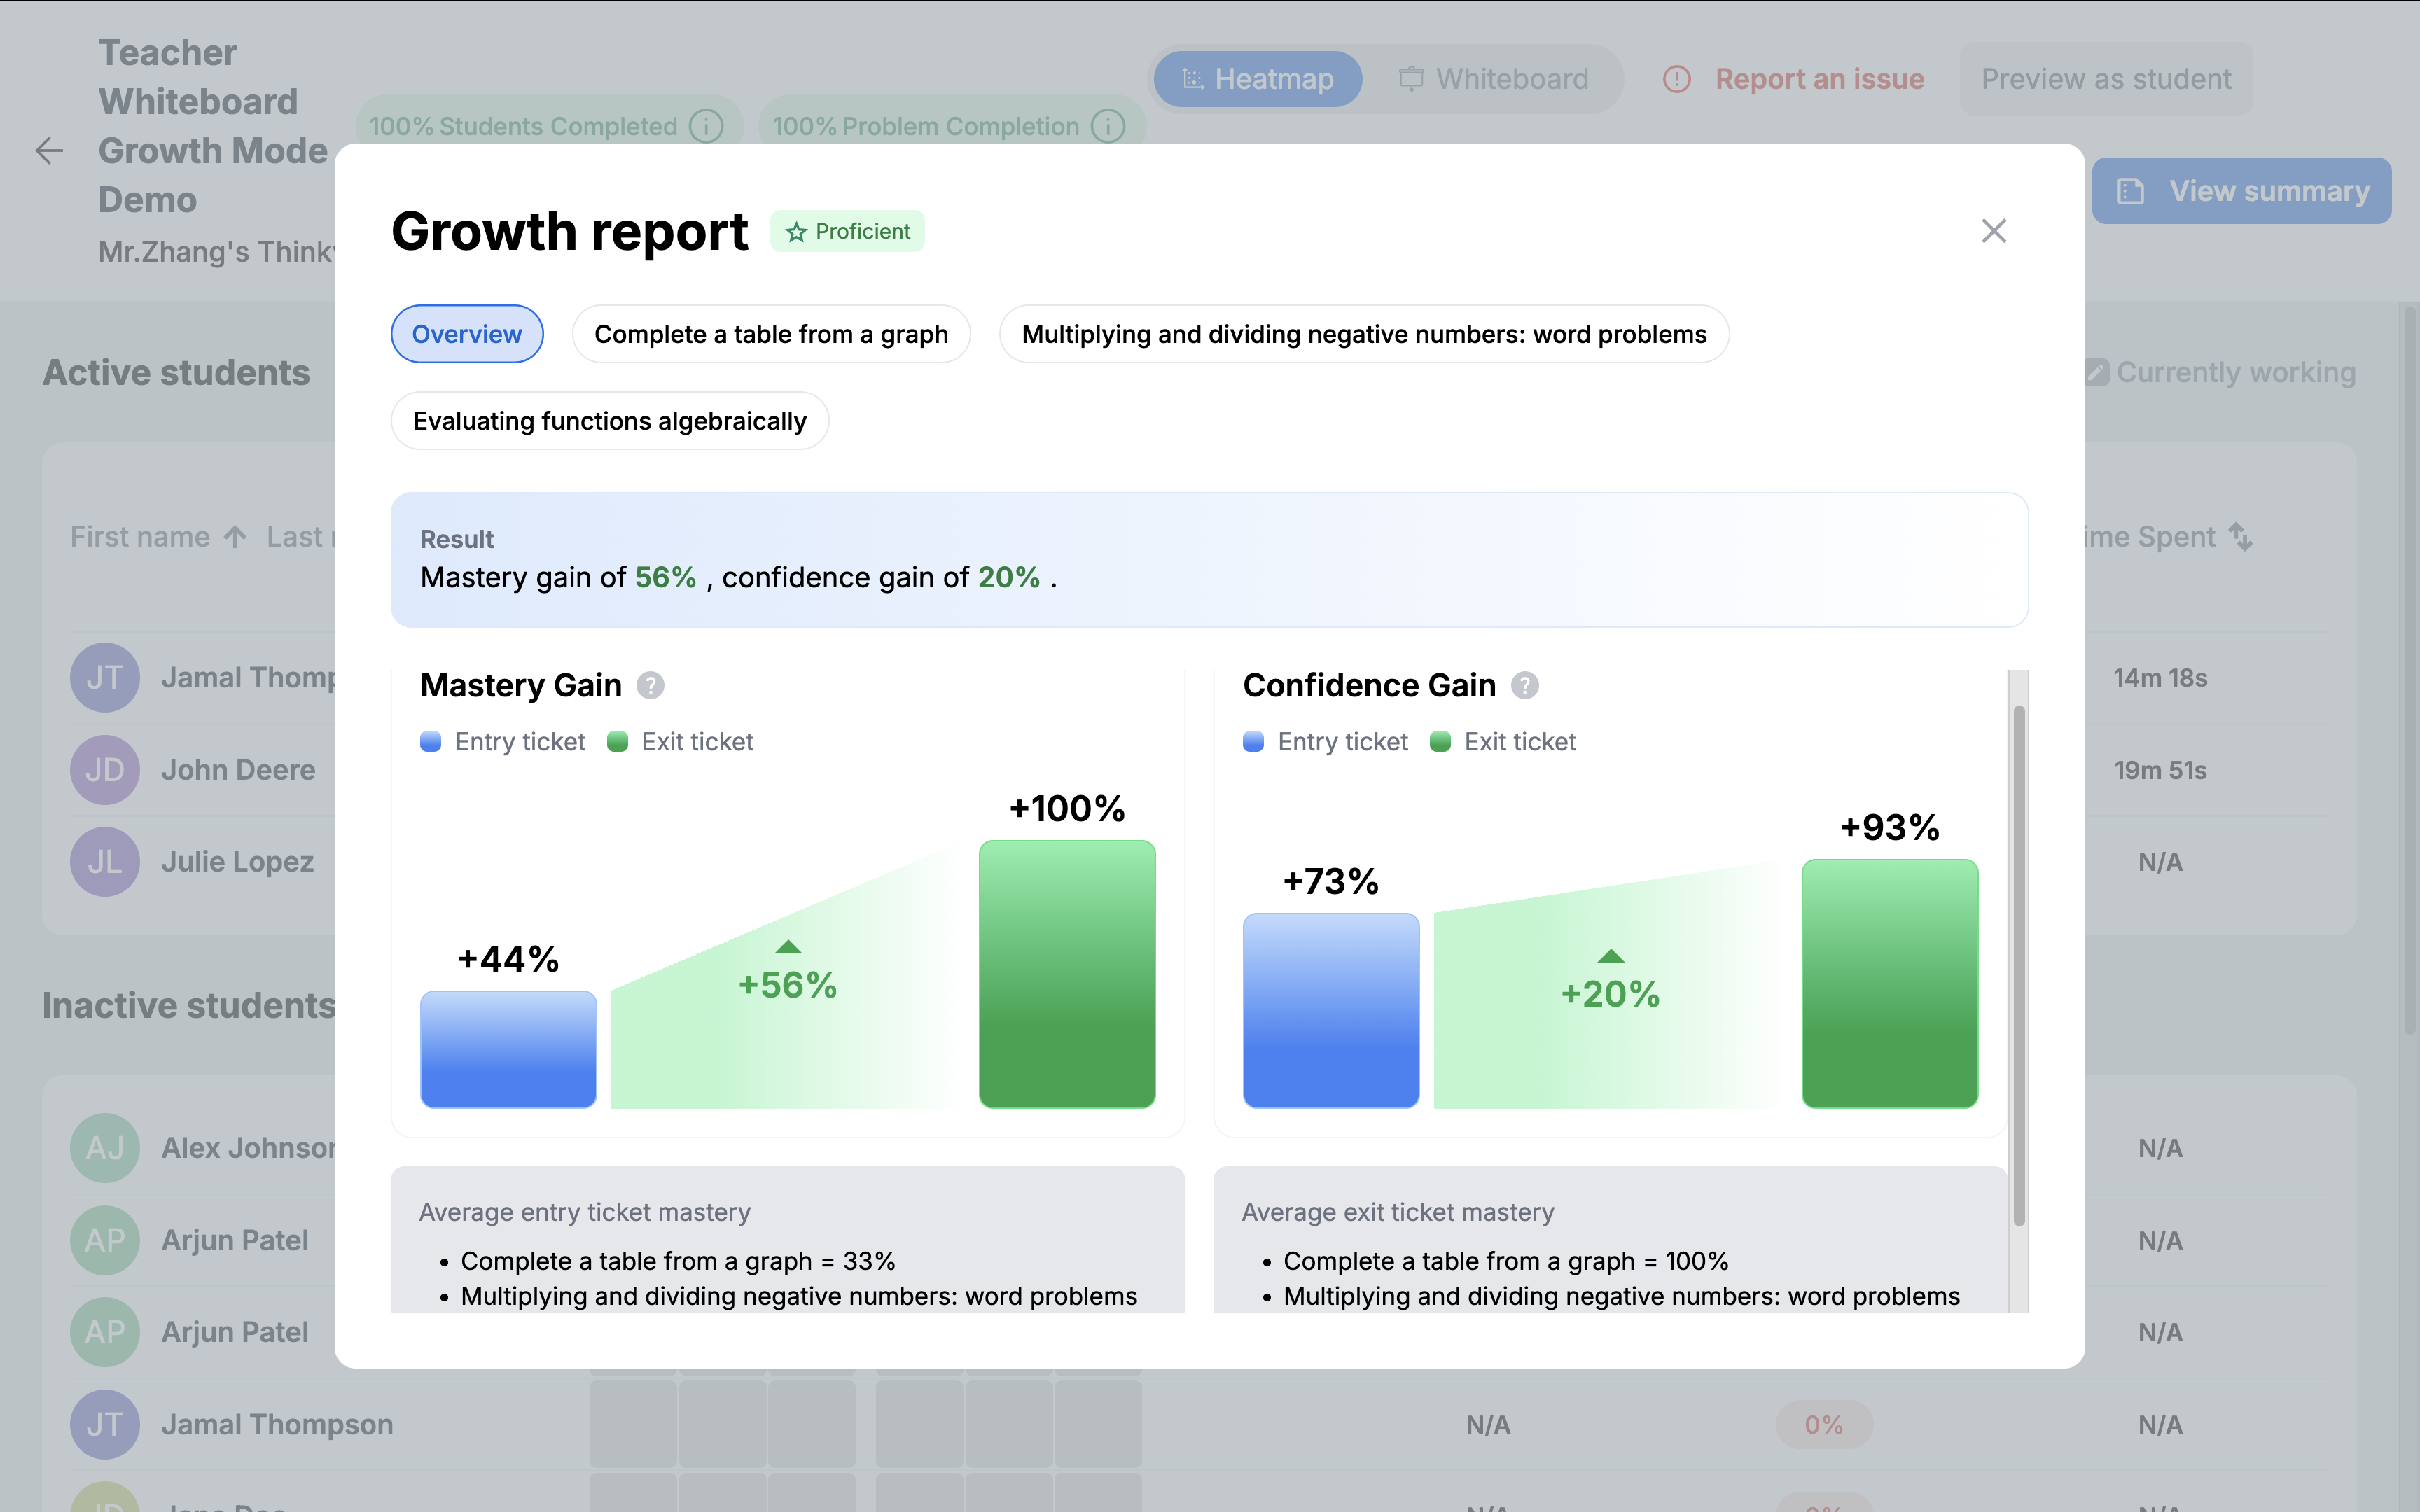
Task: Click the Report an issue link
Action: coord(1819,79)
